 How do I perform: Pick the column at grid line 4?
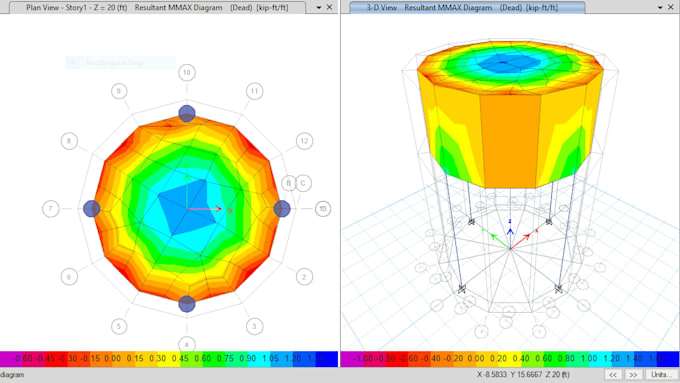[187, 304]
